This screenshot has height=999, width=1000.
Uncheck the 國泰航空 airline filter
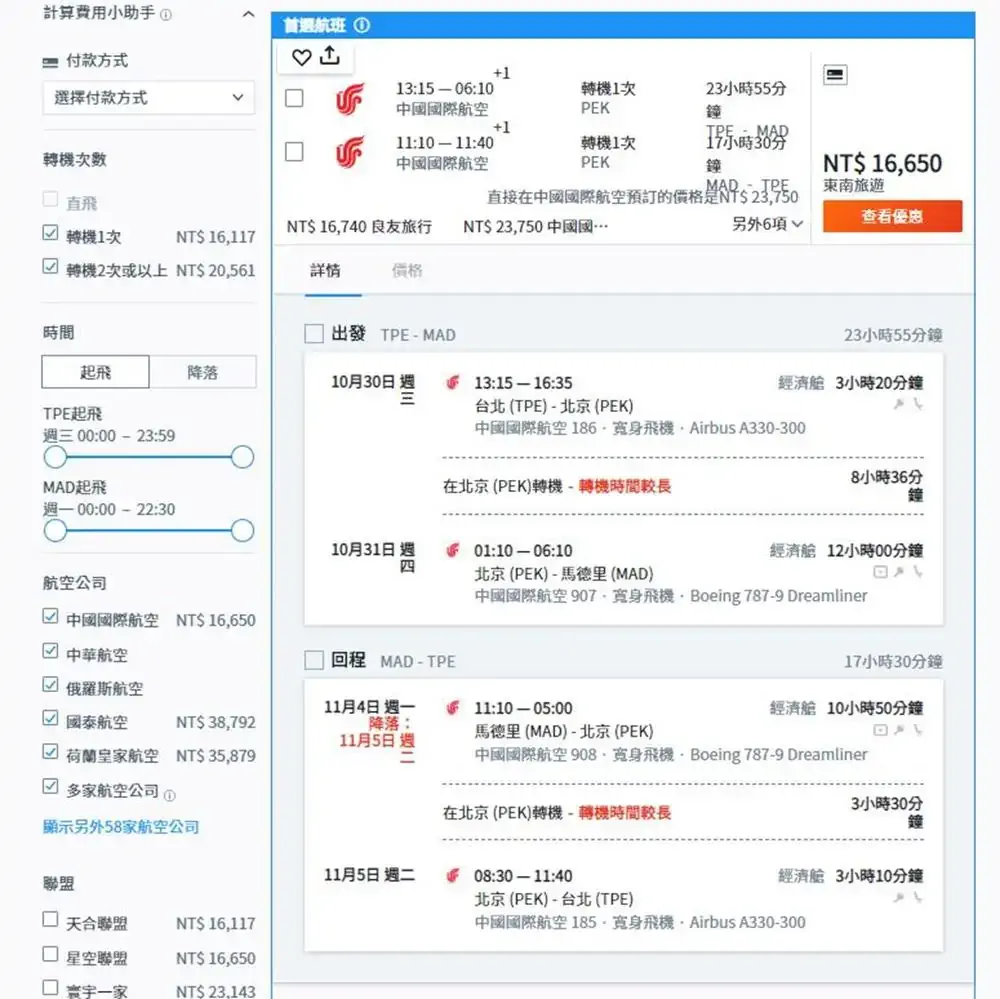point(50,719)
